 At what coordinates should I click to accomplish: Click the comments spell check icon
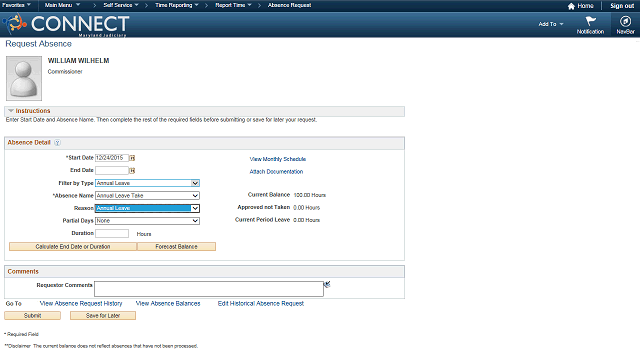click(327, 284)
